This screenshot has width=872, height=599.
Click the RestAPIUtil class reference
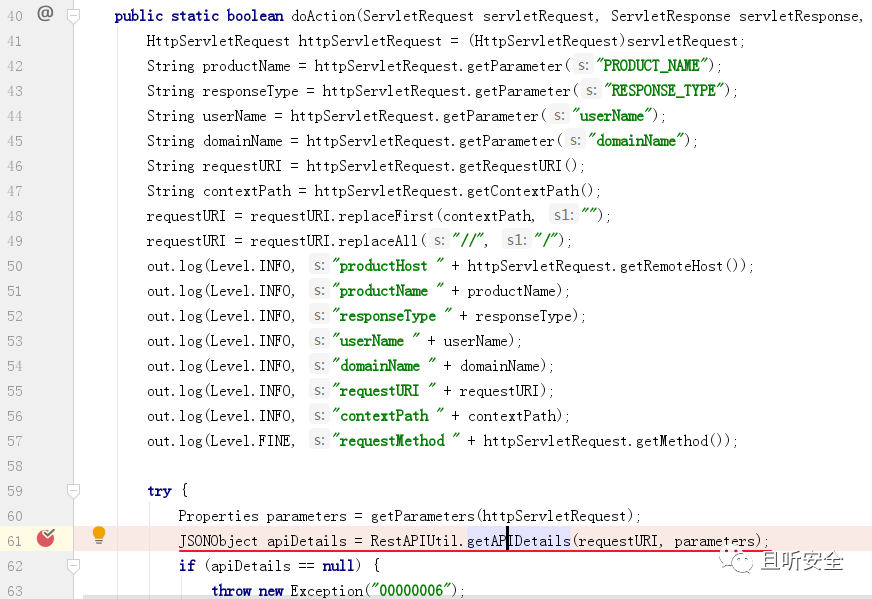(416, 541)
